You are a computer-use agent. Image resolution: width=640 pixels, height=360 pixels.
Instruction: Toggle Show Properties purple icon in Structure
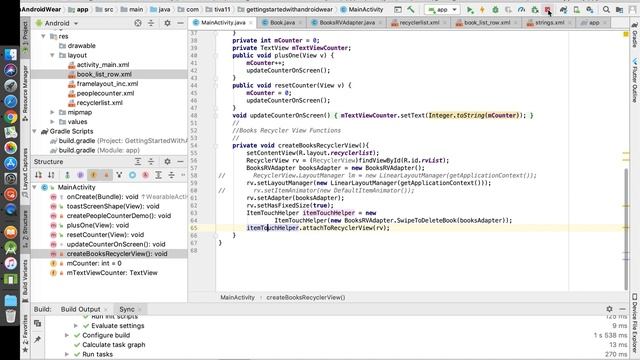pyautogui.click(x=80, y=175)
